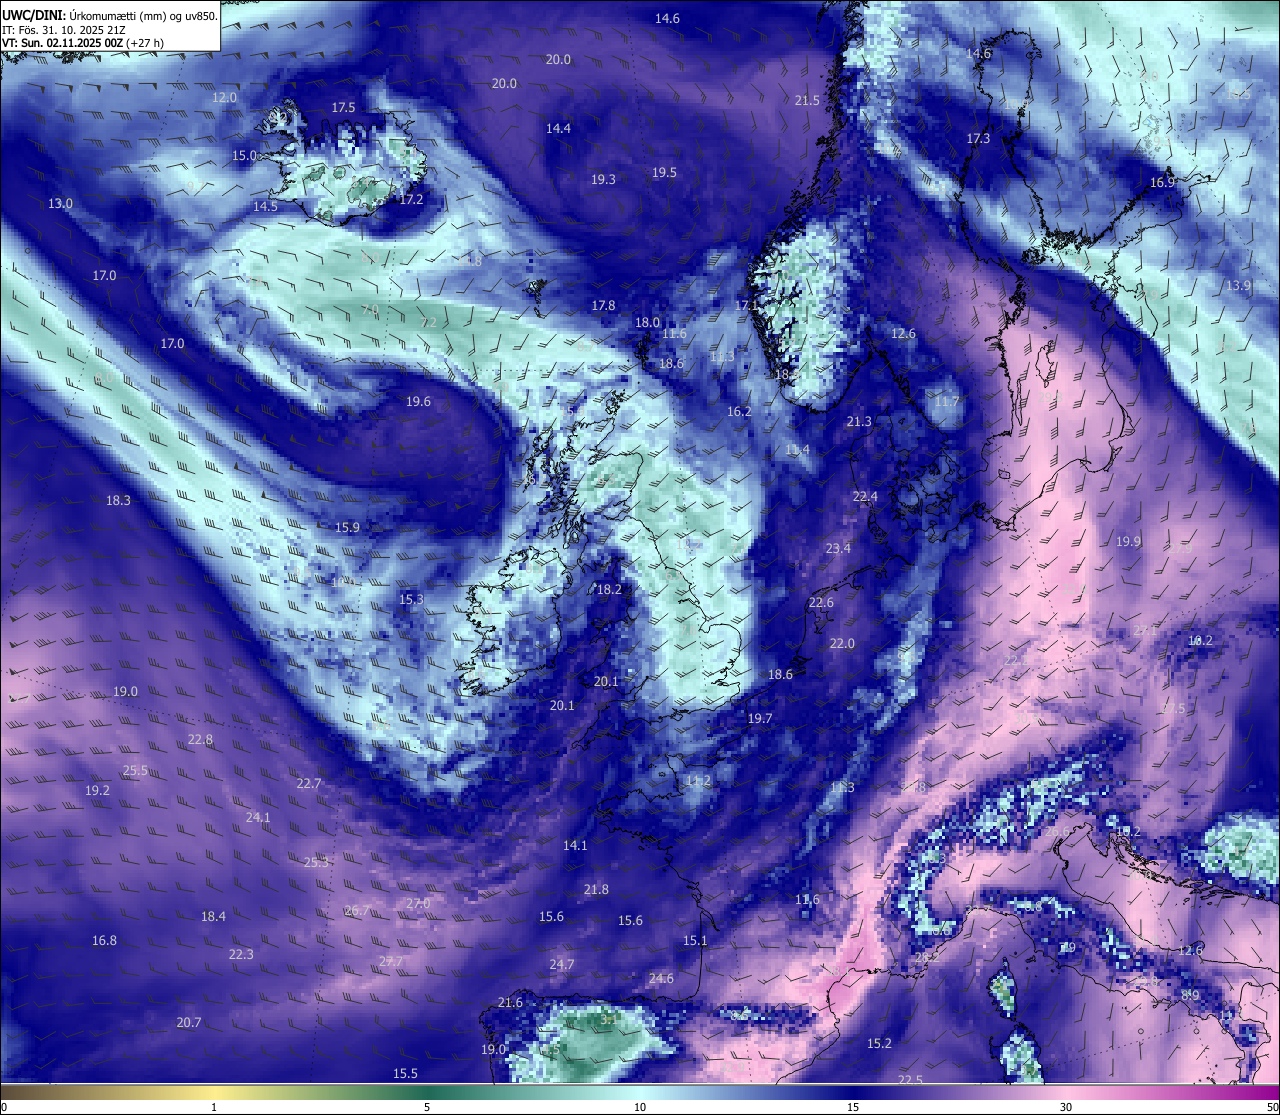Click the 12.0 value near Iceland
Image resolution: width=1280 pixels, height=1115 pixels.
[225, 98]
